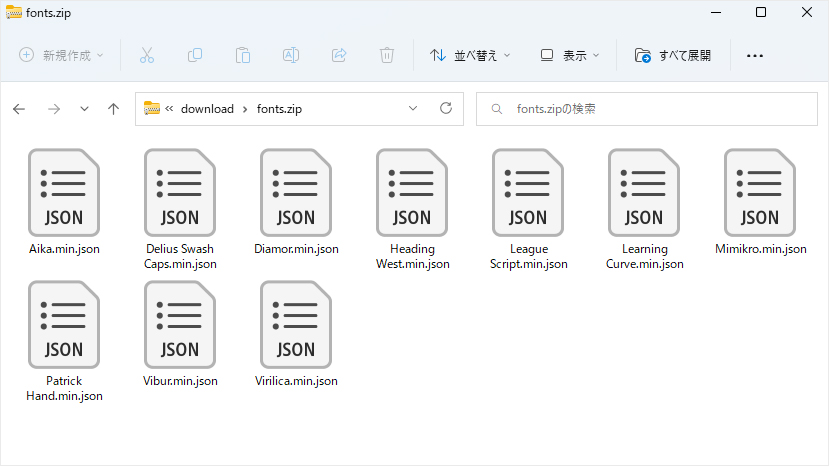Click the Copy icon in toolbar

pos(195,55)
